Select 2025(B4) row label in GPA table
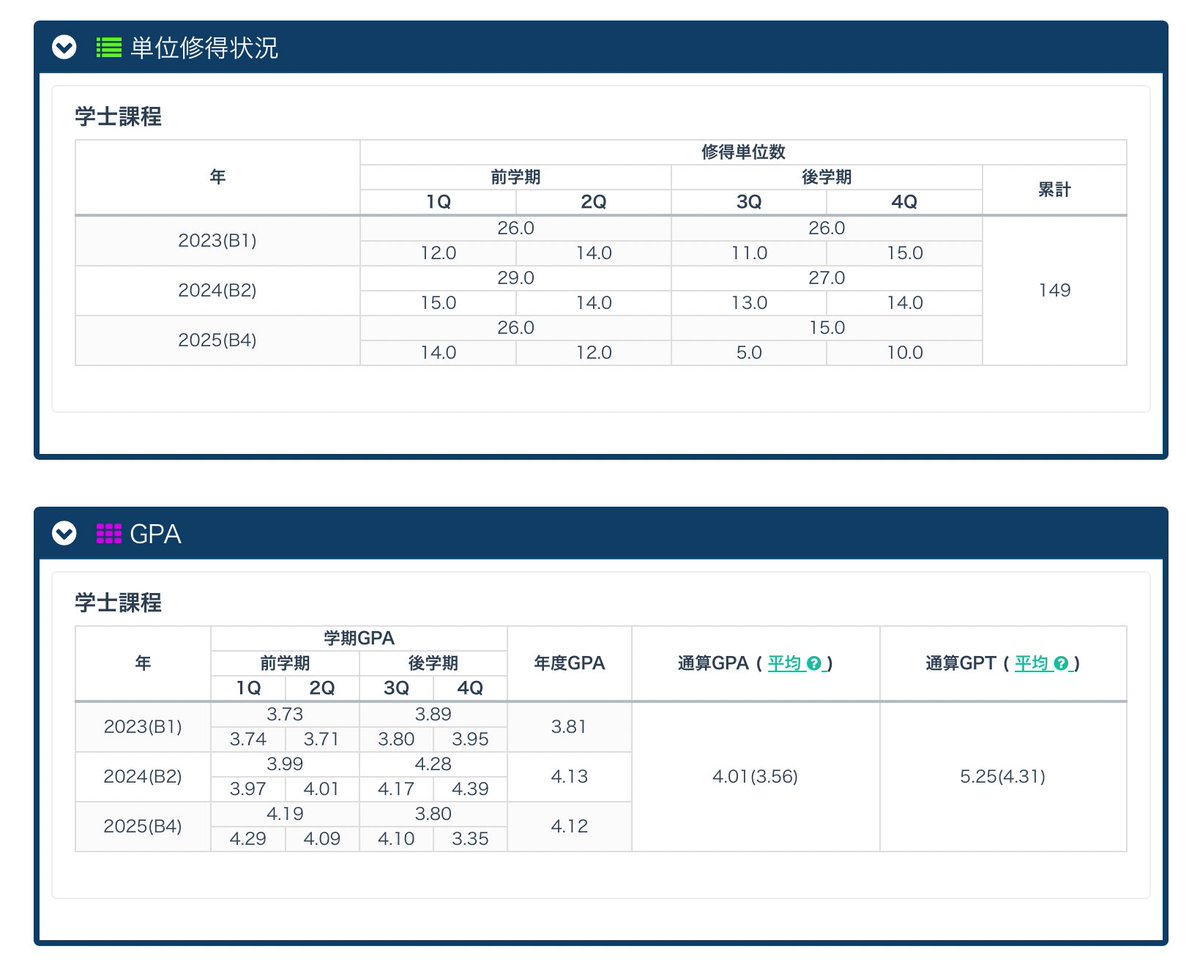Image resolution: width=1200 pixels, height=965 pixels. click(x=143, y=827)
